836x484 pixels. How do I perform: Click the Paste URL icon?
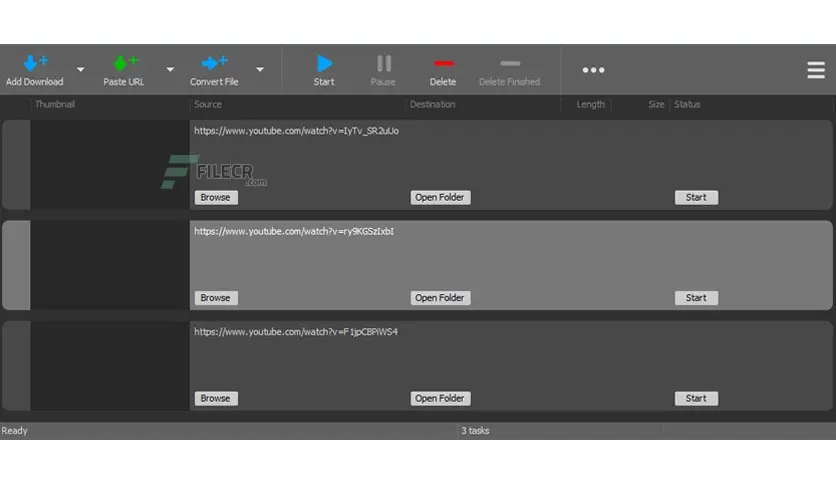[x=124, y=64]
